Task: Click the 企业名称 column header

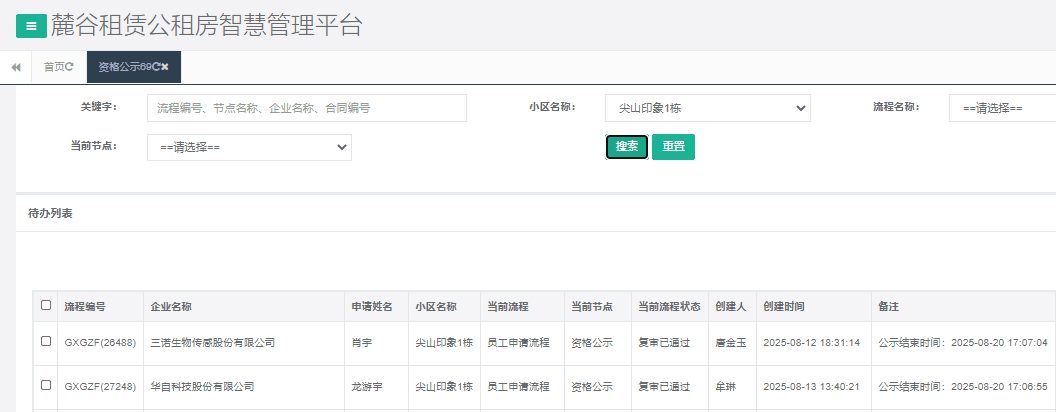Action: click(x=171, y=307)
